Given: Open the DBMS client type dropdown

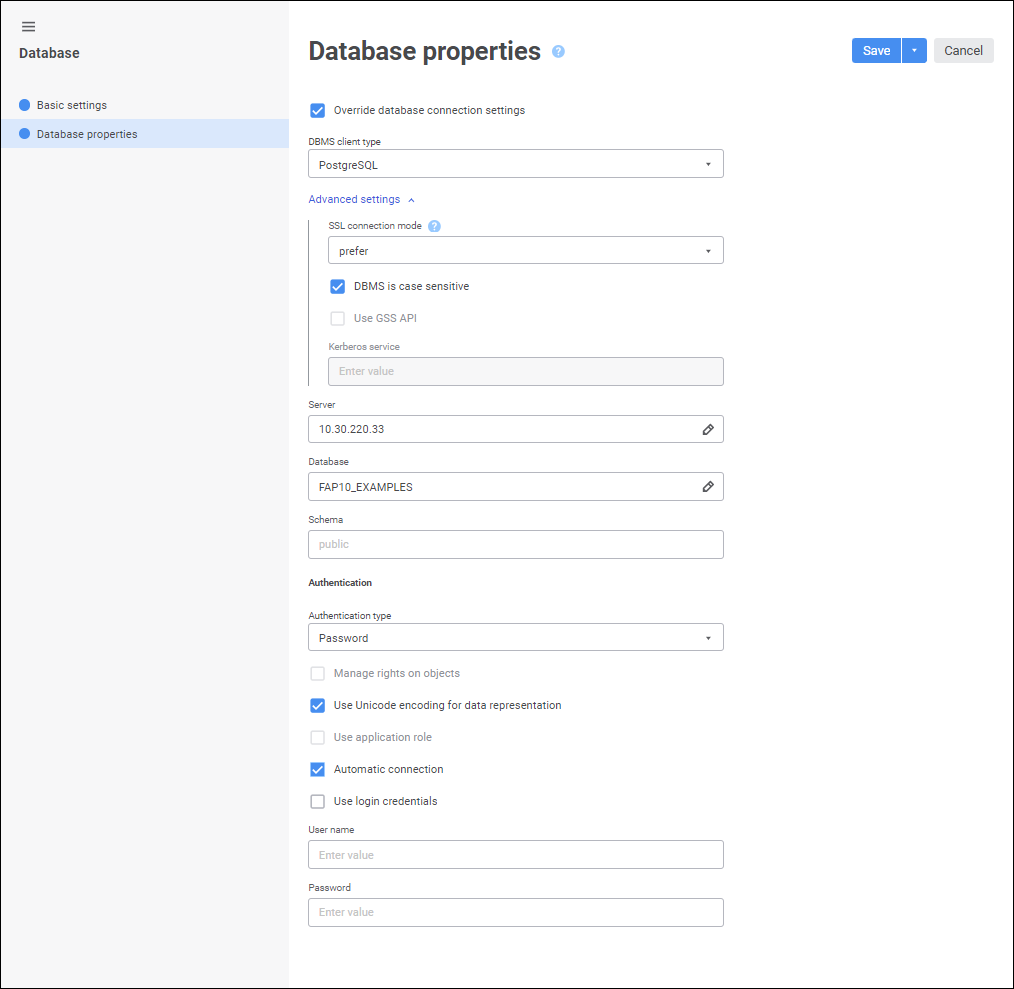Looking at the screenshot, I should [515, 164].
